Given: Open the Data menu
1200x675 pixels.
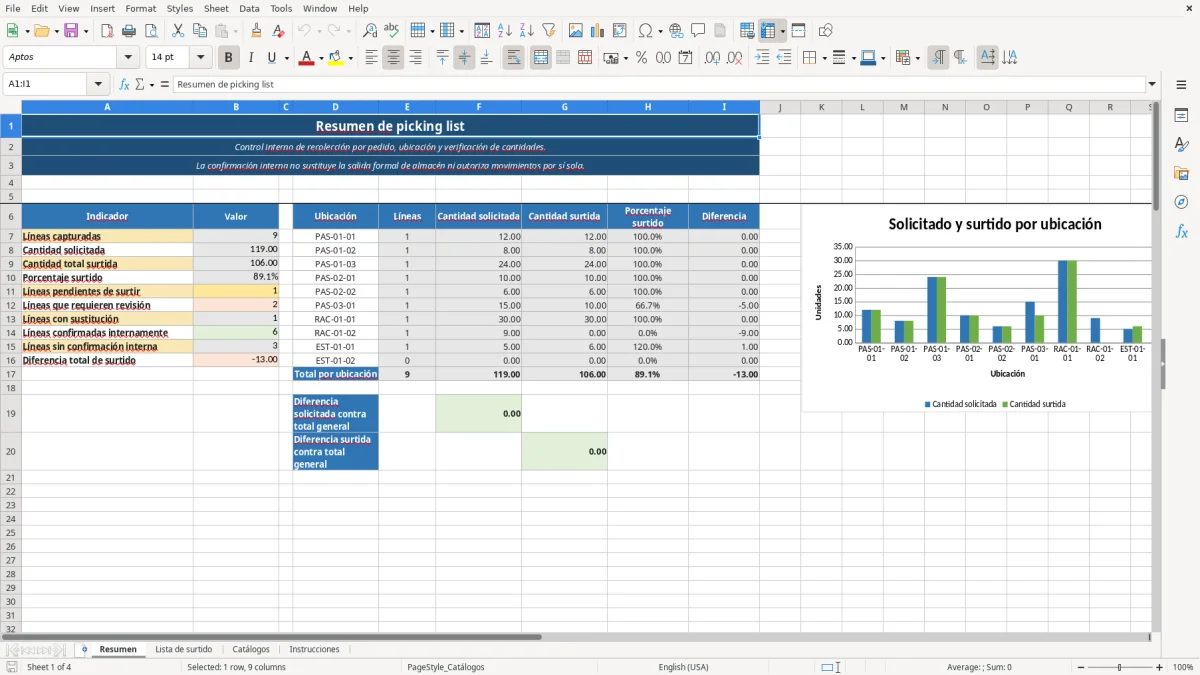Looking at the screenshot, I should point(249,8).
